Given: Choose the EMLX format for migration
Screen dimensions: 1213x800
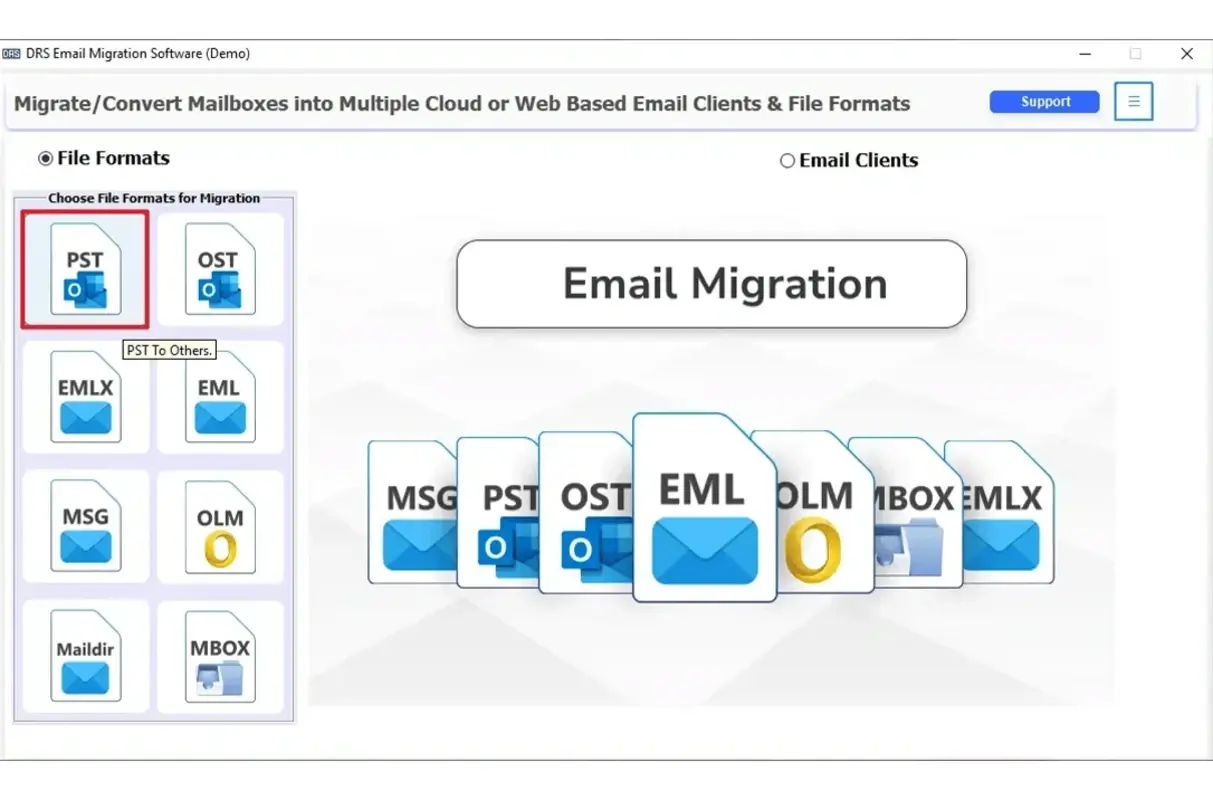Looking at the screenshot, I should [x=85, y=397].
